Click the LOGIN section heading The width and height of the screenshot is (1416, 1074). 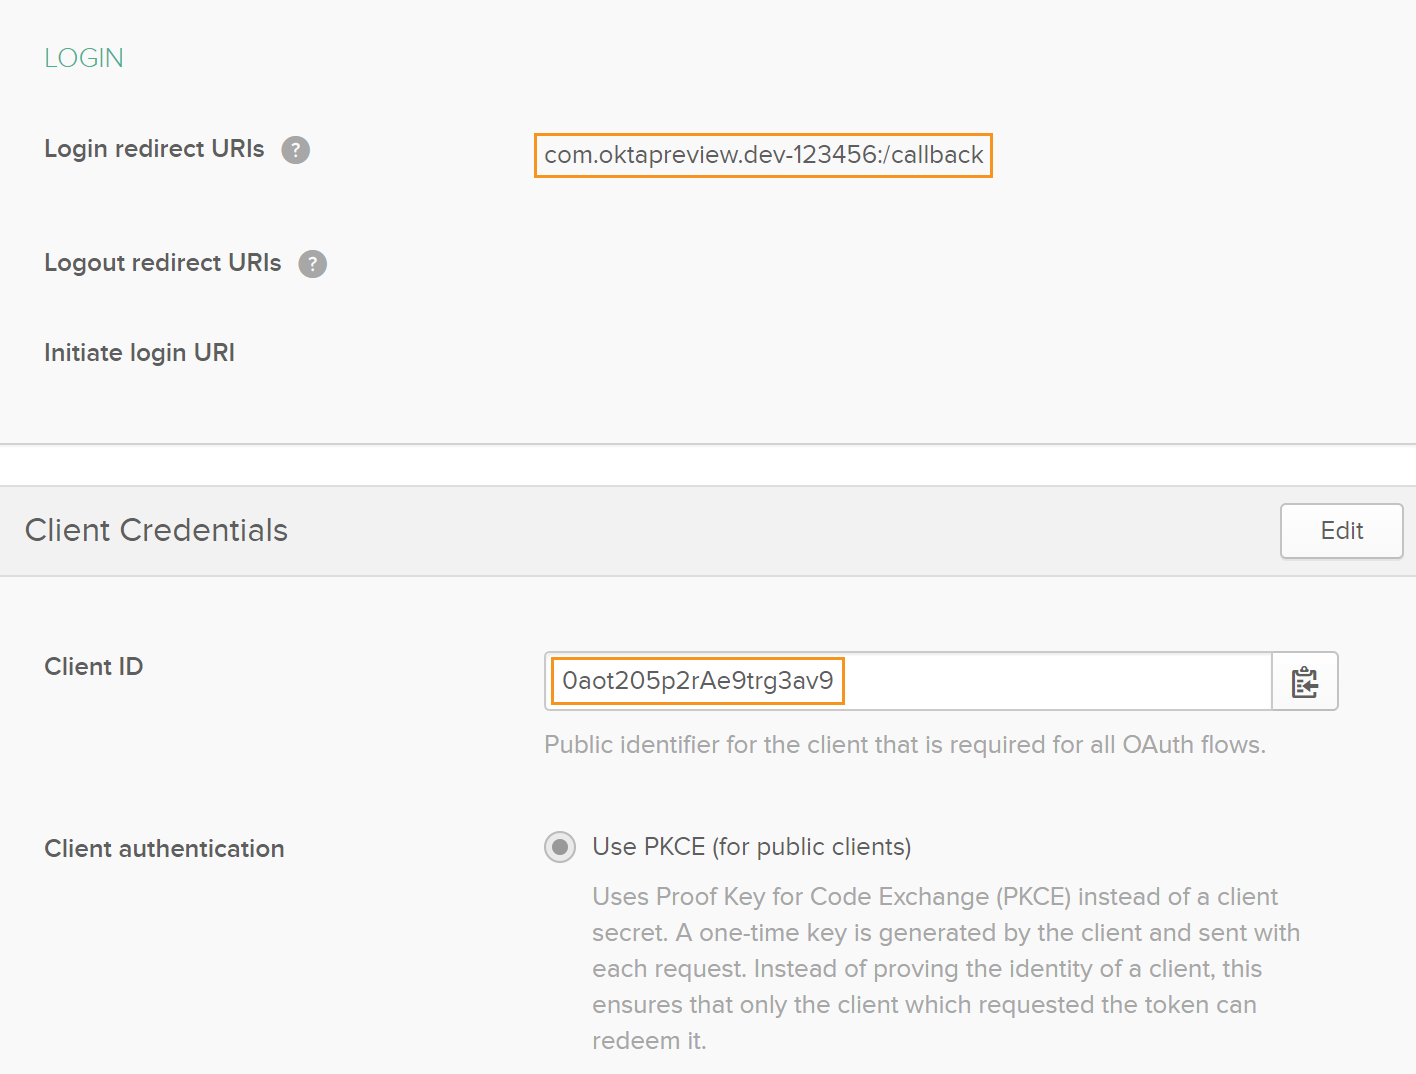pyautogui.click(x=84, y=58)
